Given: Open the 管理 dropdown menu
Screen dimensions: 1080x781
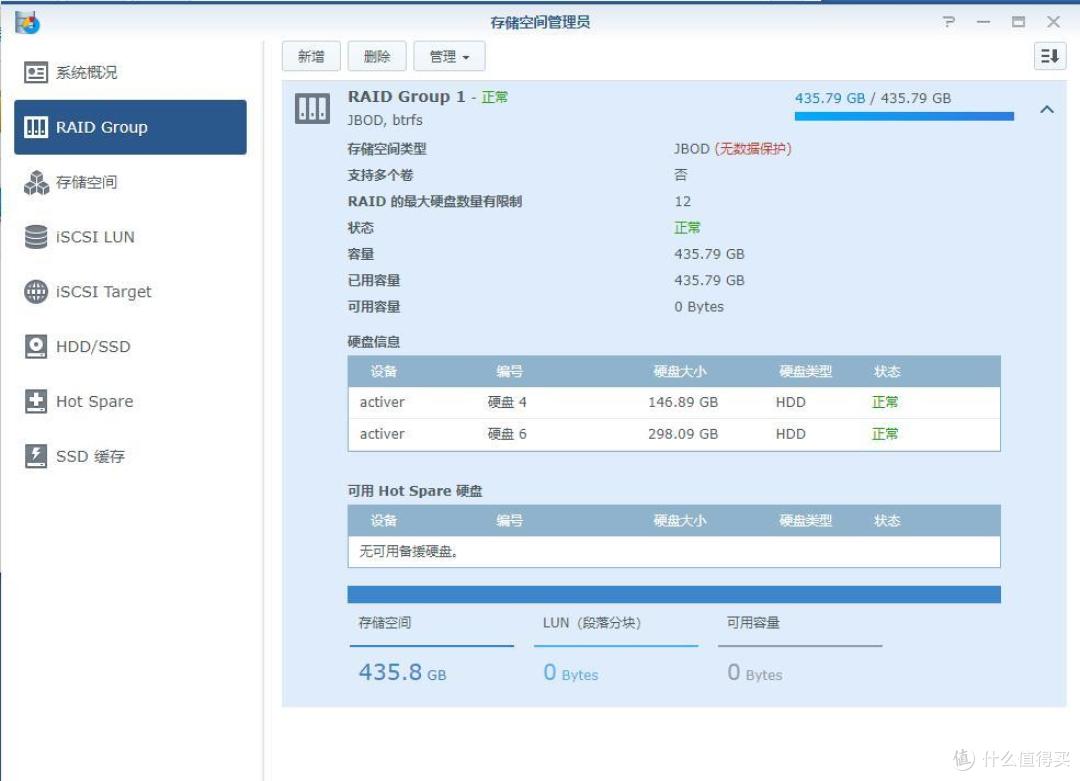Looking at the screenshot, I should tap(449, 56).
